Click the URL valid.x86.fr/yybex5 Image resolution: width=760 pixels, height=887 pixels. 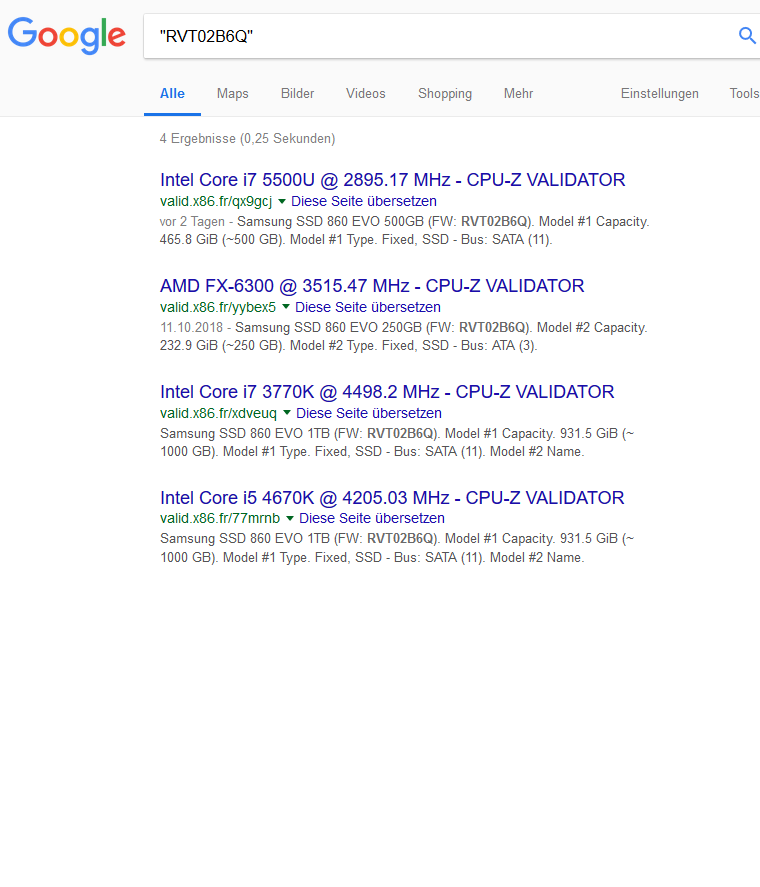218,307
